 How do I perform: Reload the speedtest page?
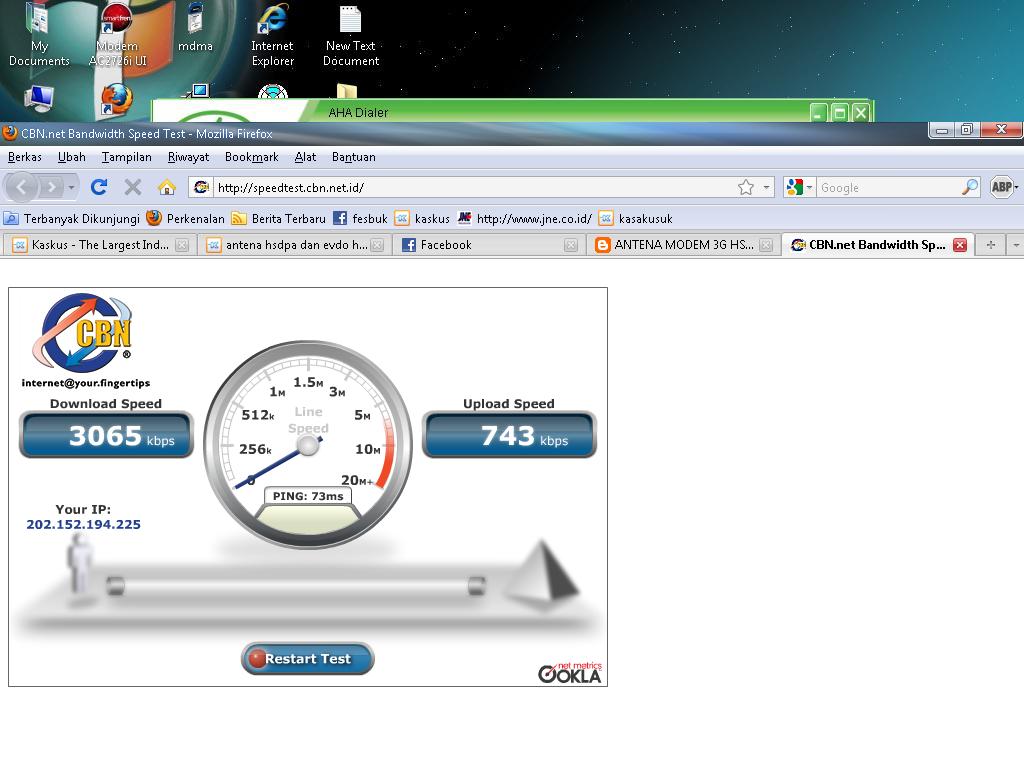pyautogui.click(x=99, y=187)
